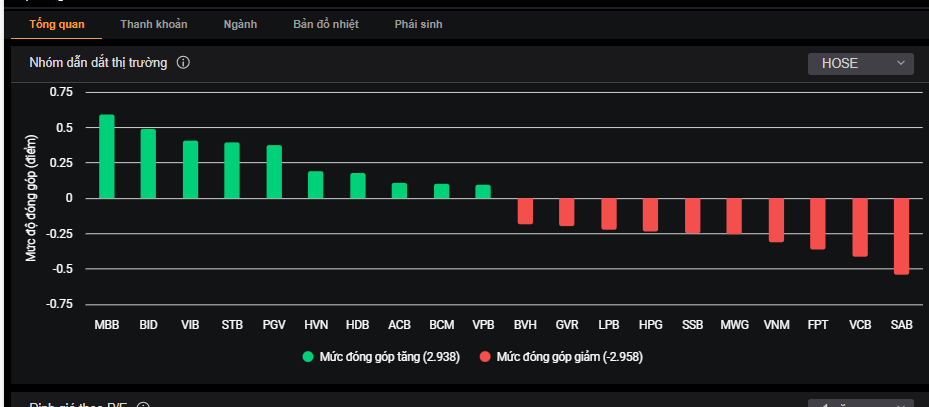Click the red VNM bar

coord(776,220)
